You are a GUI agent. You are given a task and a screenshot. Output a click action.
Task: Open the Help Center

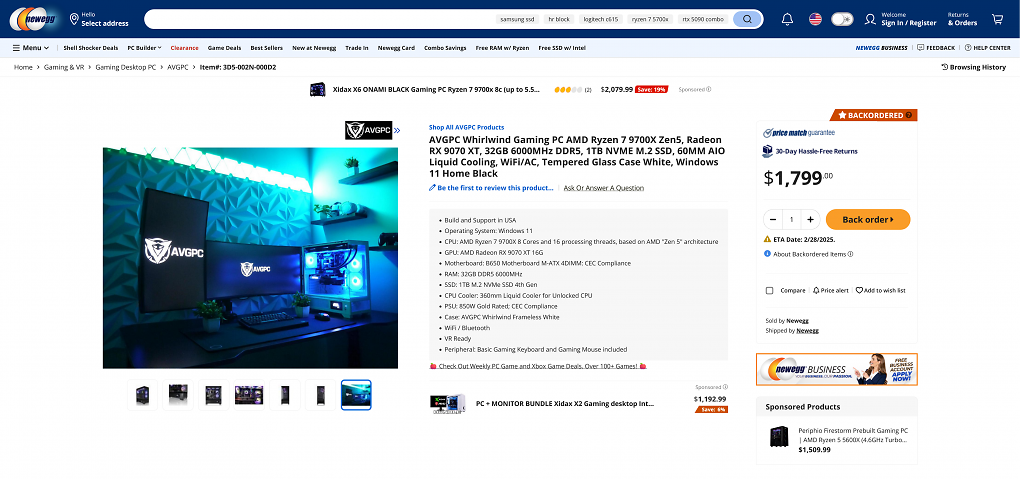click(987, 48)
